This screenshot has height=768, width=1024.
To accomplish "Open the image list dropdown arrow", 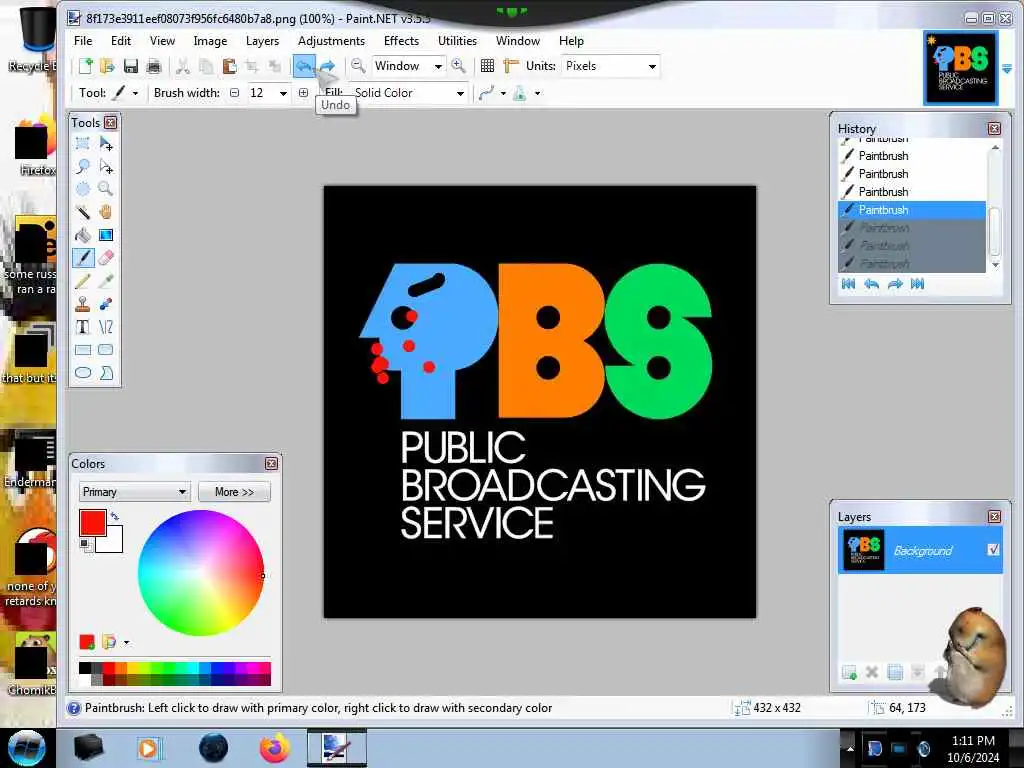I will point(1007,69).
